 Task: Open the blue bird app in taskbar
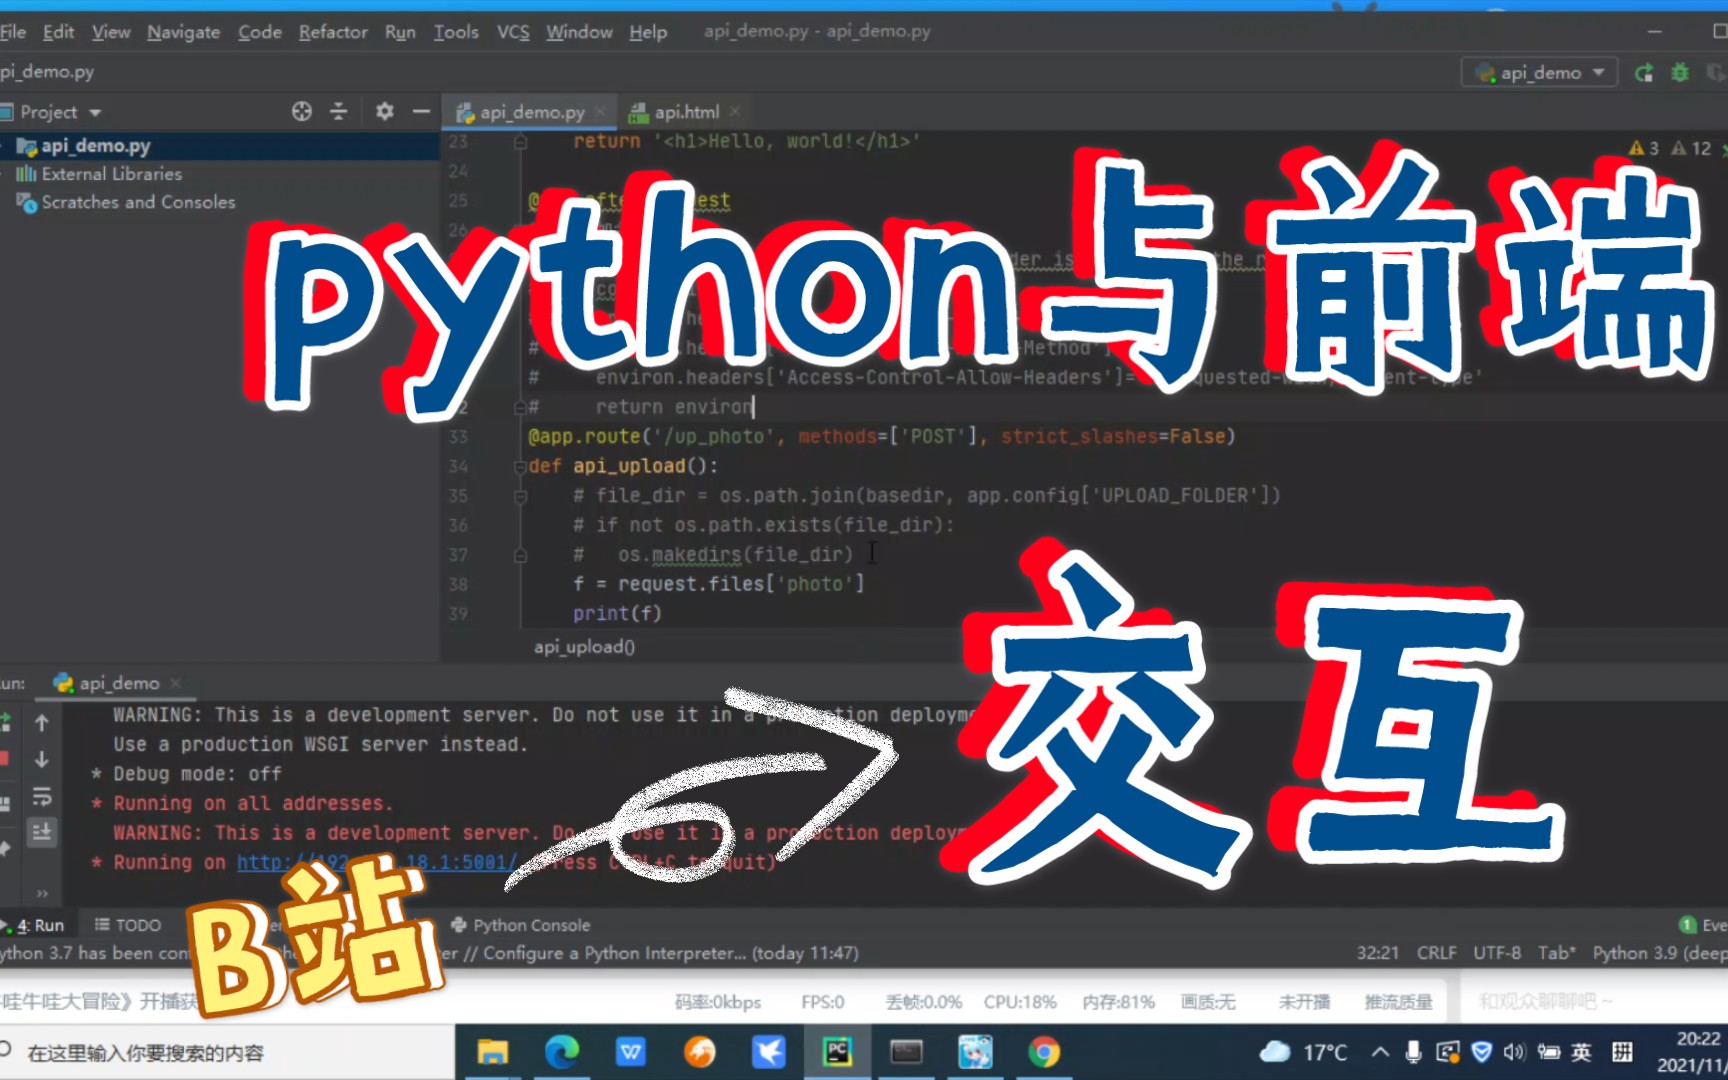(x=768, y=1052)
